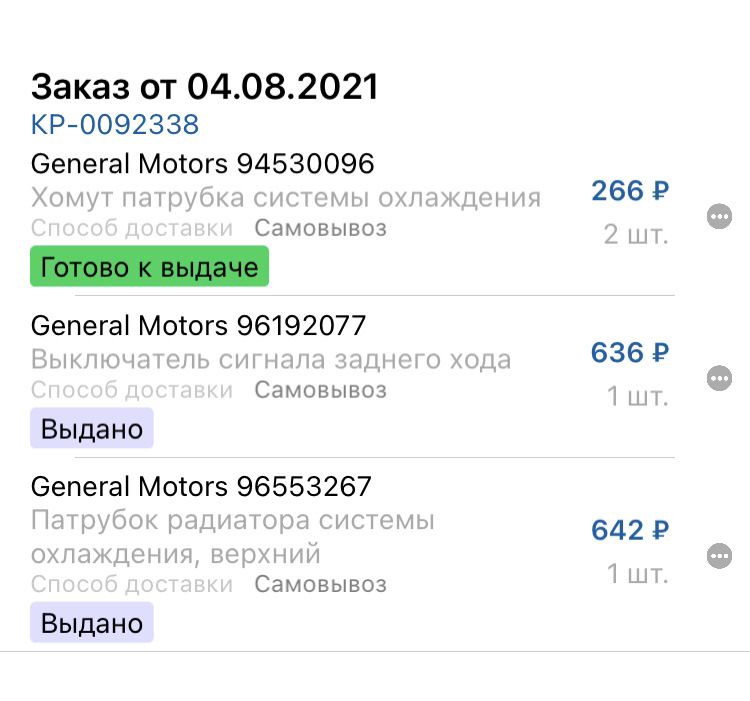Select the General Motors 96192077 item title
Viewport: 750px width, 701px height.
pos(199,325)
